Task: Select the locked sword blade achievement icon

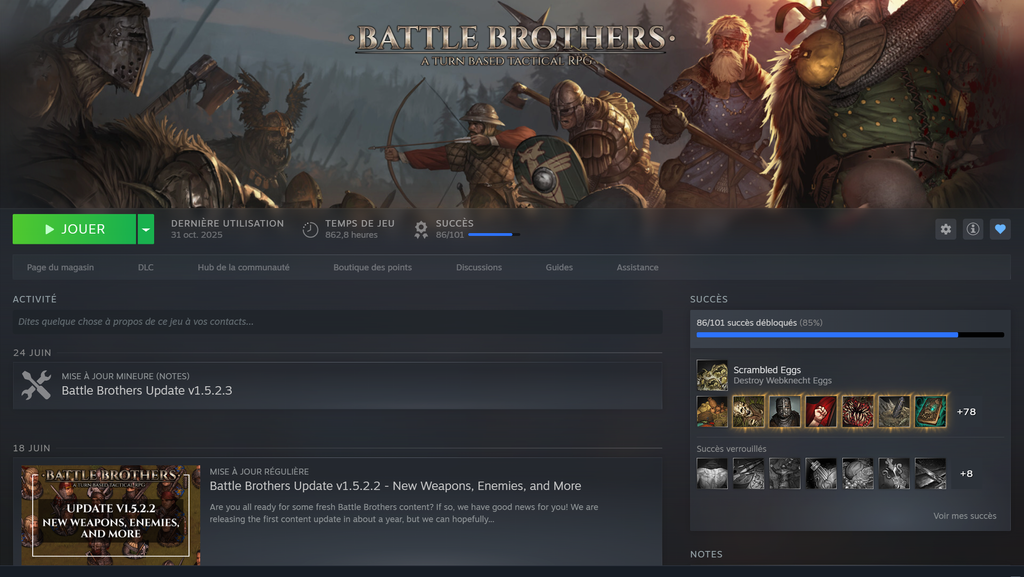Action: [931, 473]
